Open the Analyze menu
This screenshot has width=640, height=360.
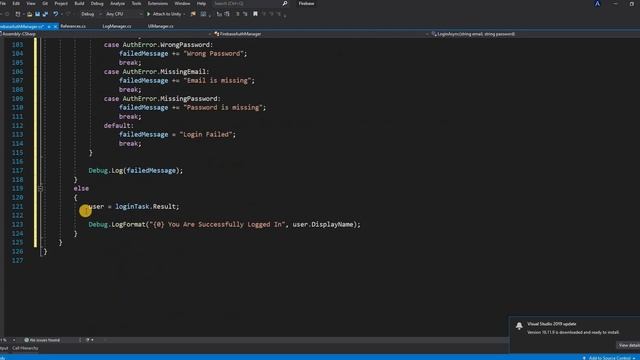[118, 3]
